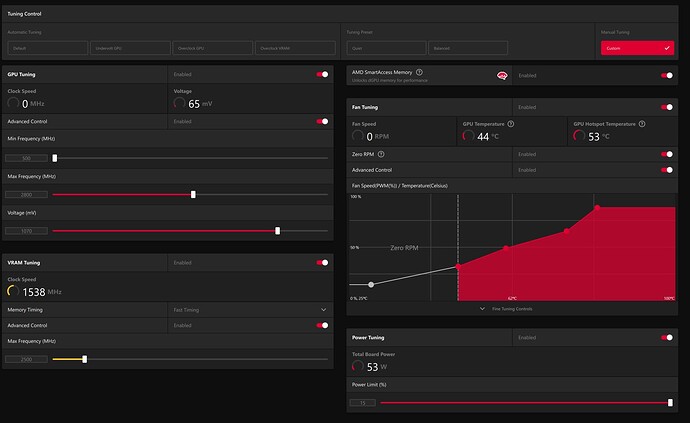Click the red SmartAccess Memory brain icon
This screenshot has width=690, height=423.
(502, 76)
